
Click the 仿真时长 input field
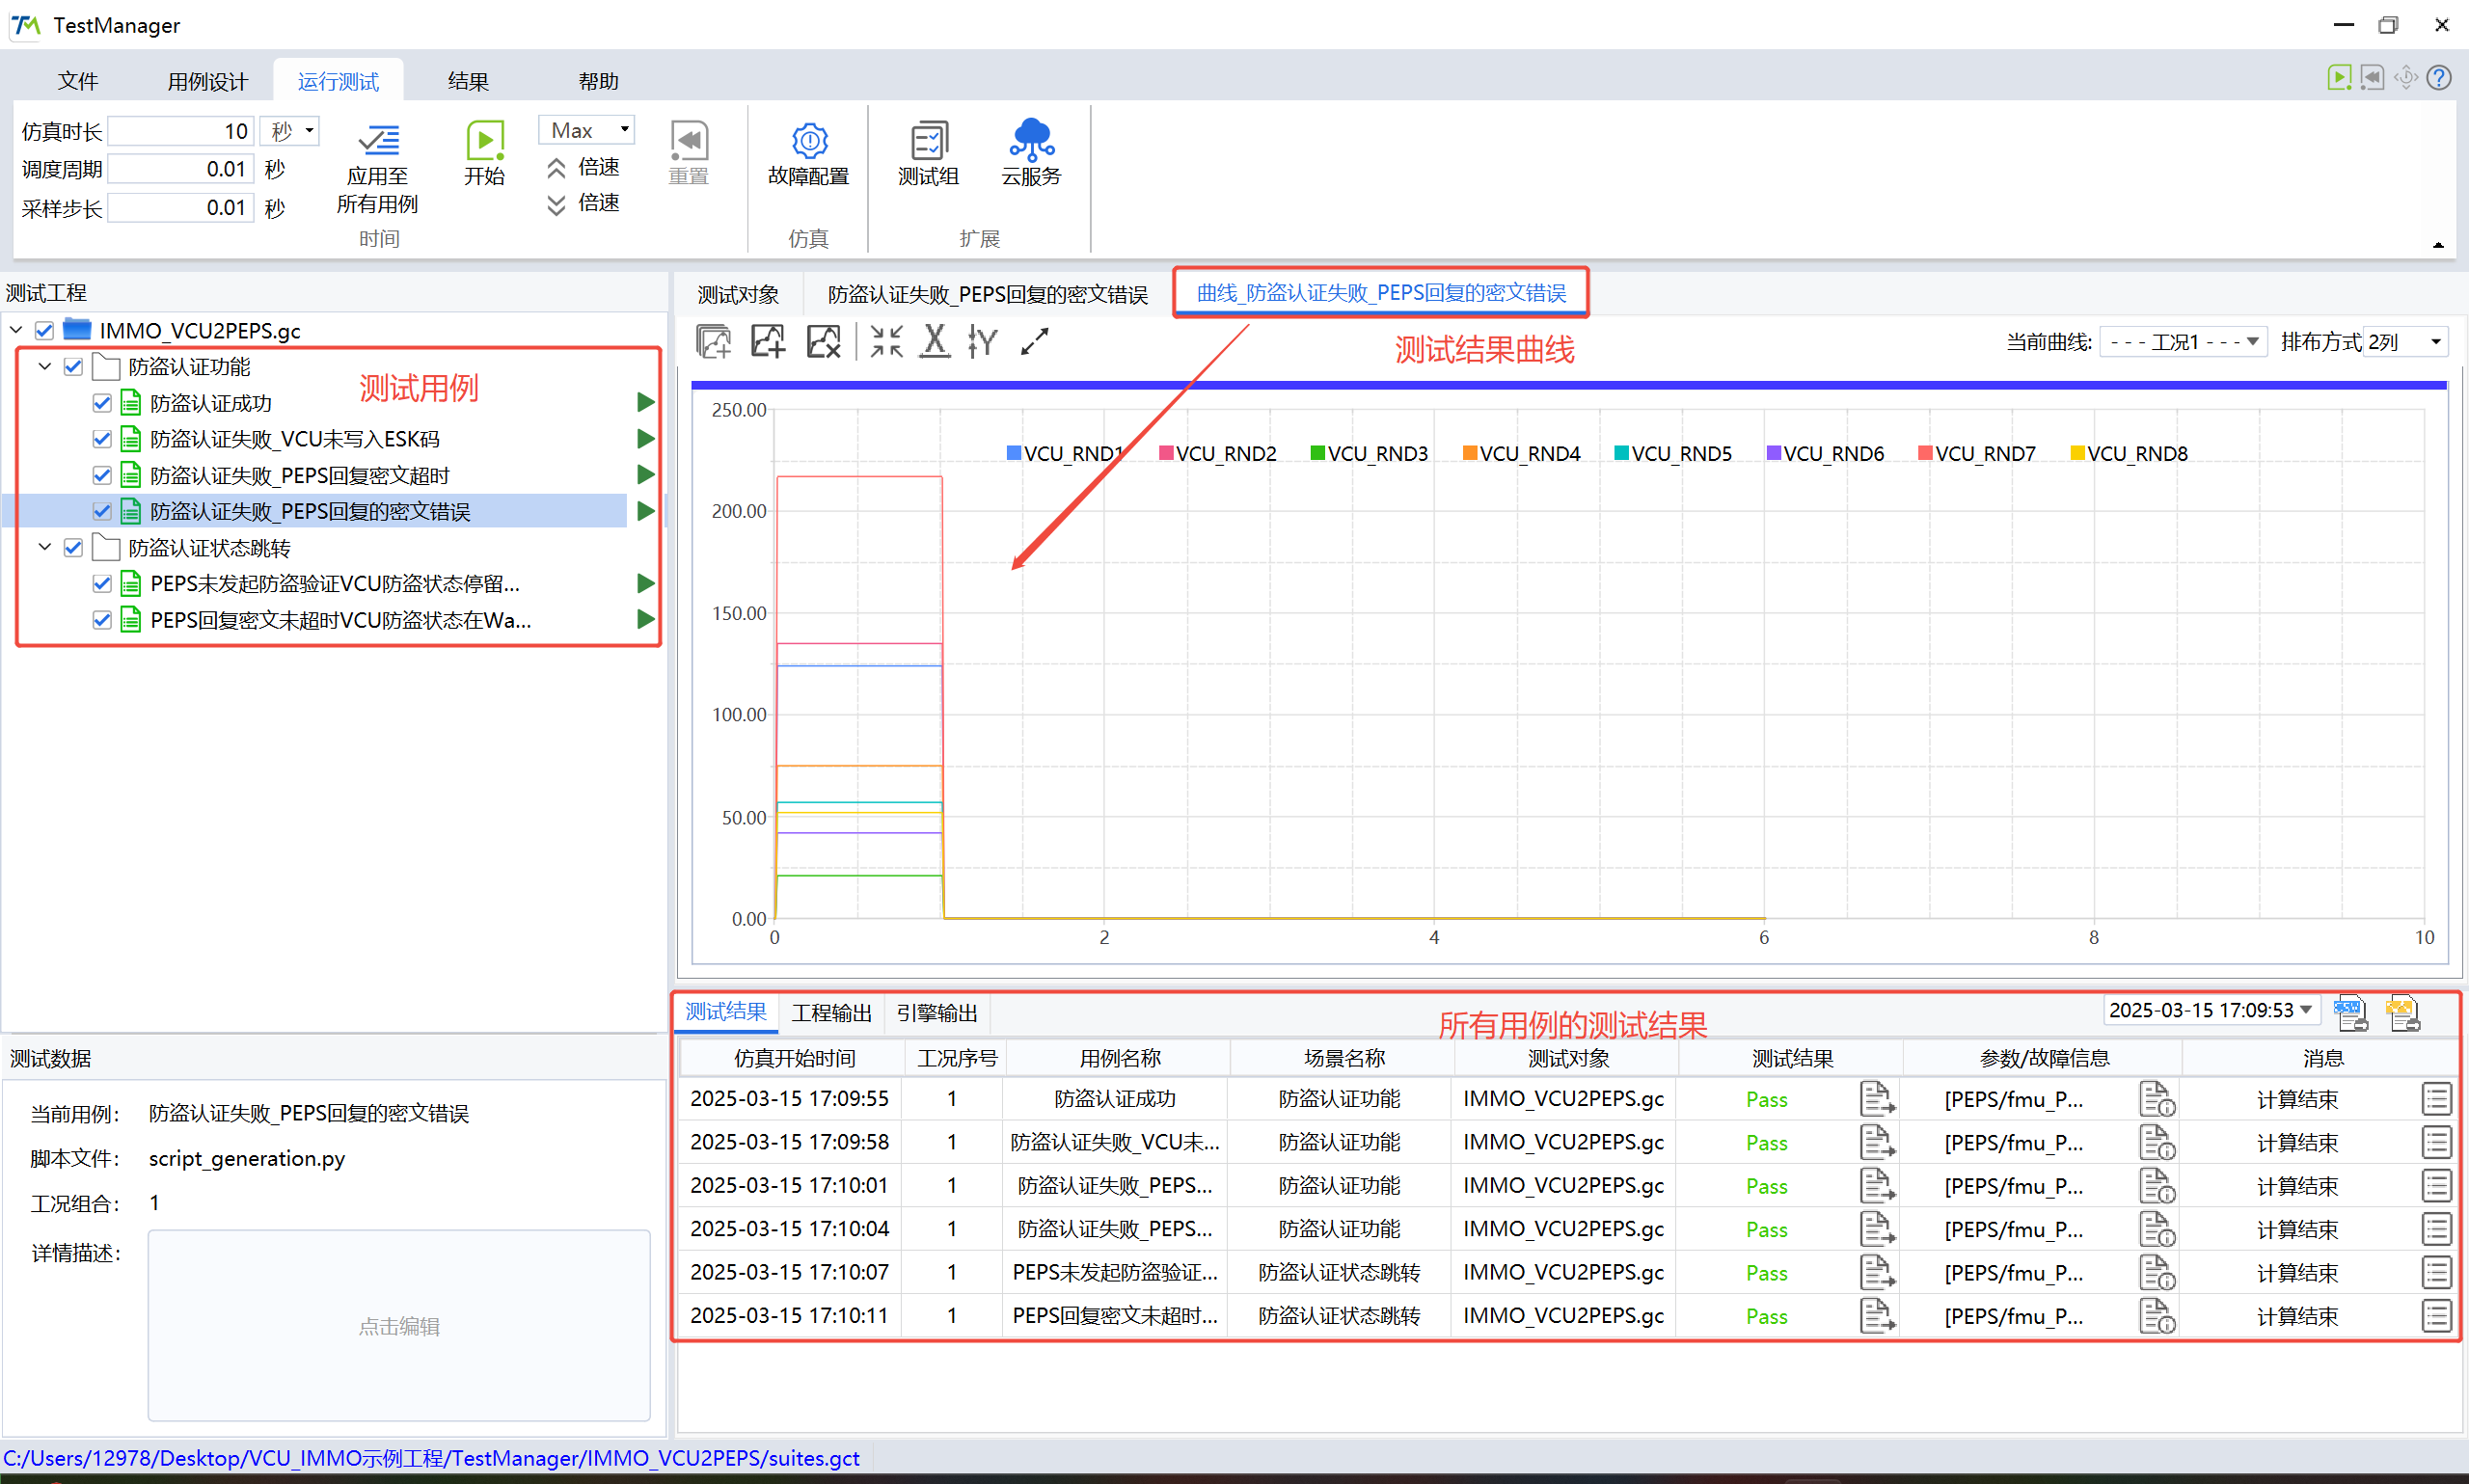click(x=180, y=131)
